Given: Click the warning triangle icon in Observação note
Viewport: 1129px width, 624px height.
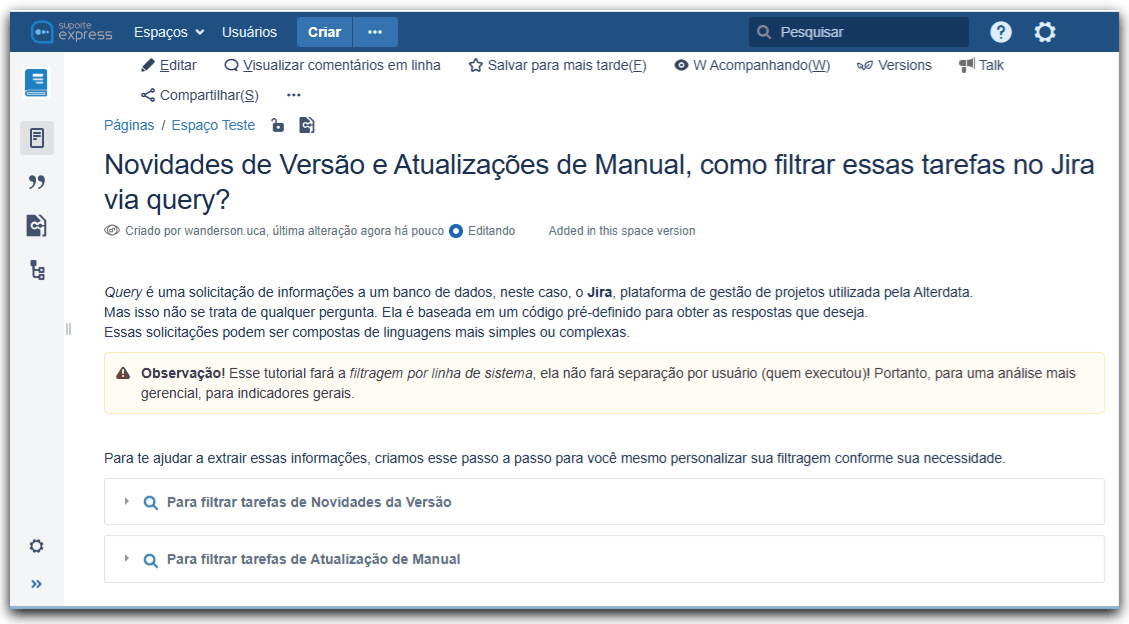Looking at the screenshot, I should pos(123,374).
